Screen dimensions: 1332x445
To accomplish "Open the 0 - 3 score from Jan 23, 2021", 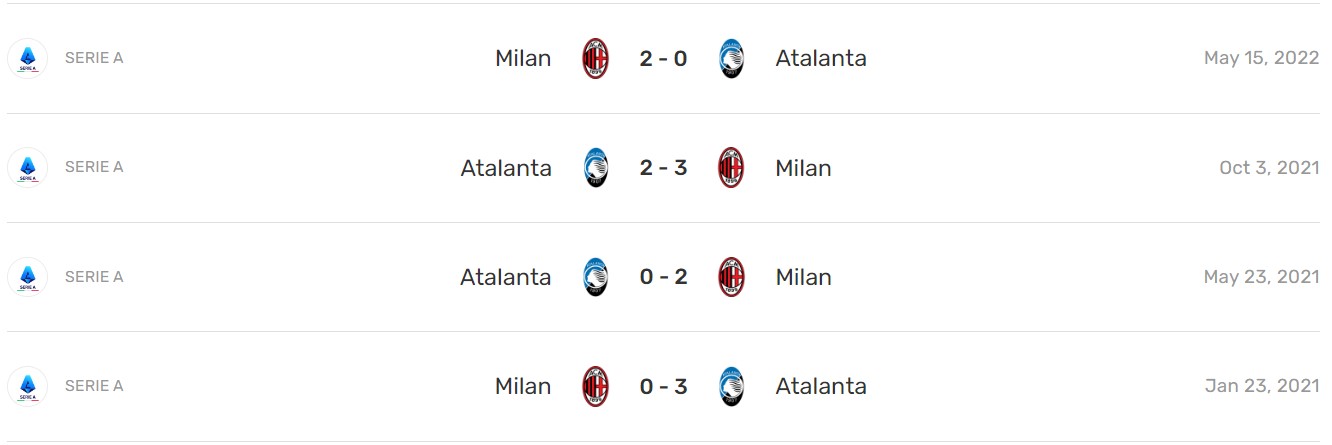I will 663,386.
